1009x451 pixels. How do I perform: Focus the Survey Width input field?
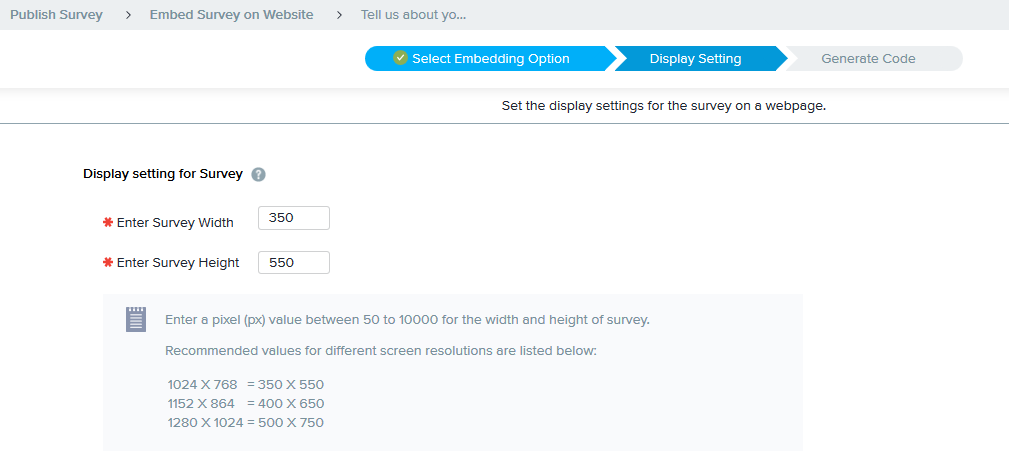point(293,218)
